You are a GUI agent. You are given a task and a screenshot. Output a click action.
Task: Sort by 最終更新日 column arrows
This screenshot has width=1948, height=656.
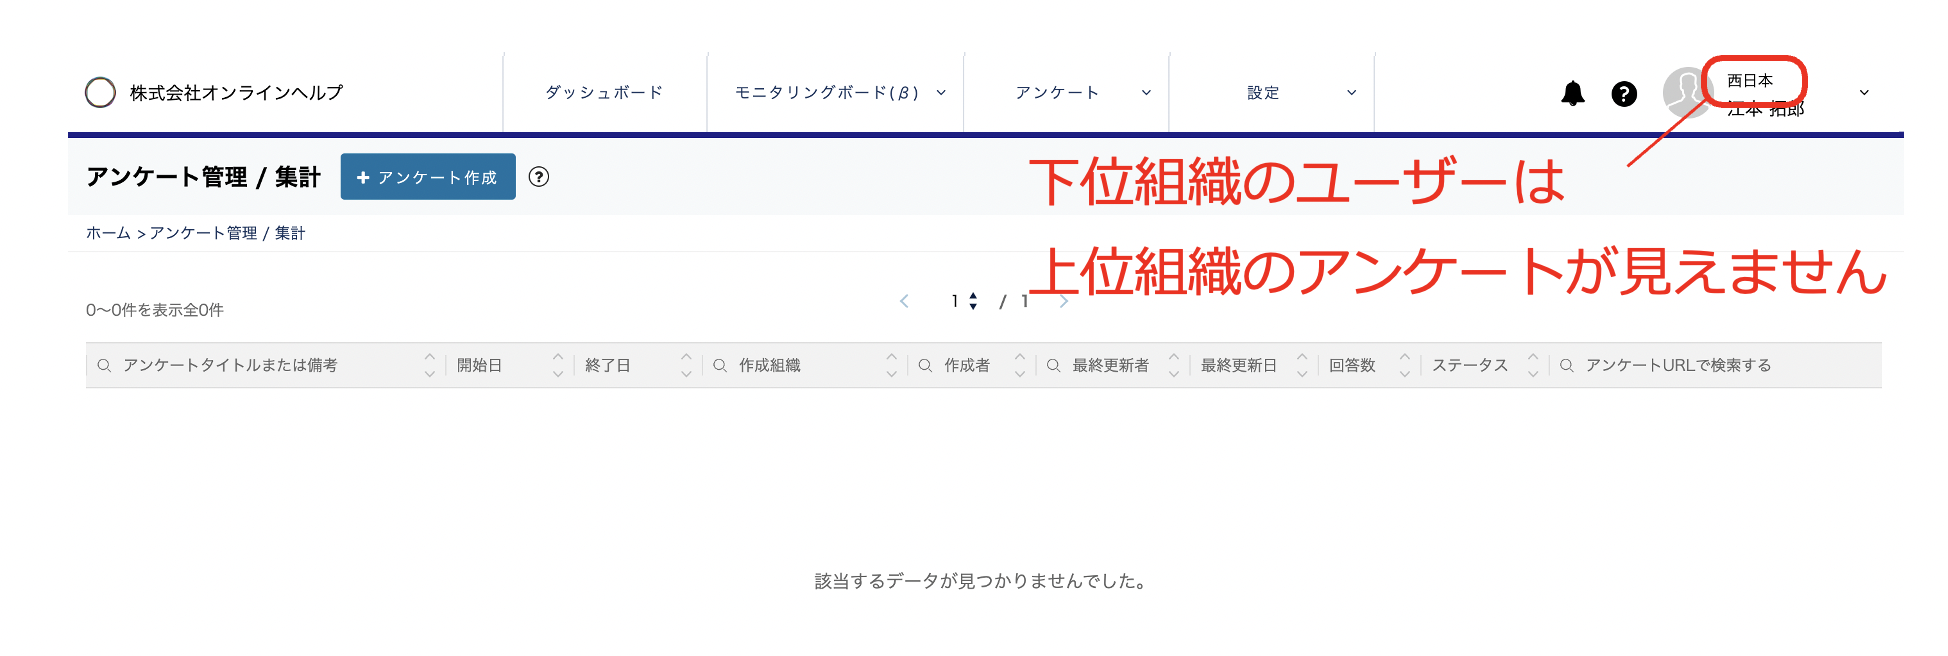(x=1302, y=365)
